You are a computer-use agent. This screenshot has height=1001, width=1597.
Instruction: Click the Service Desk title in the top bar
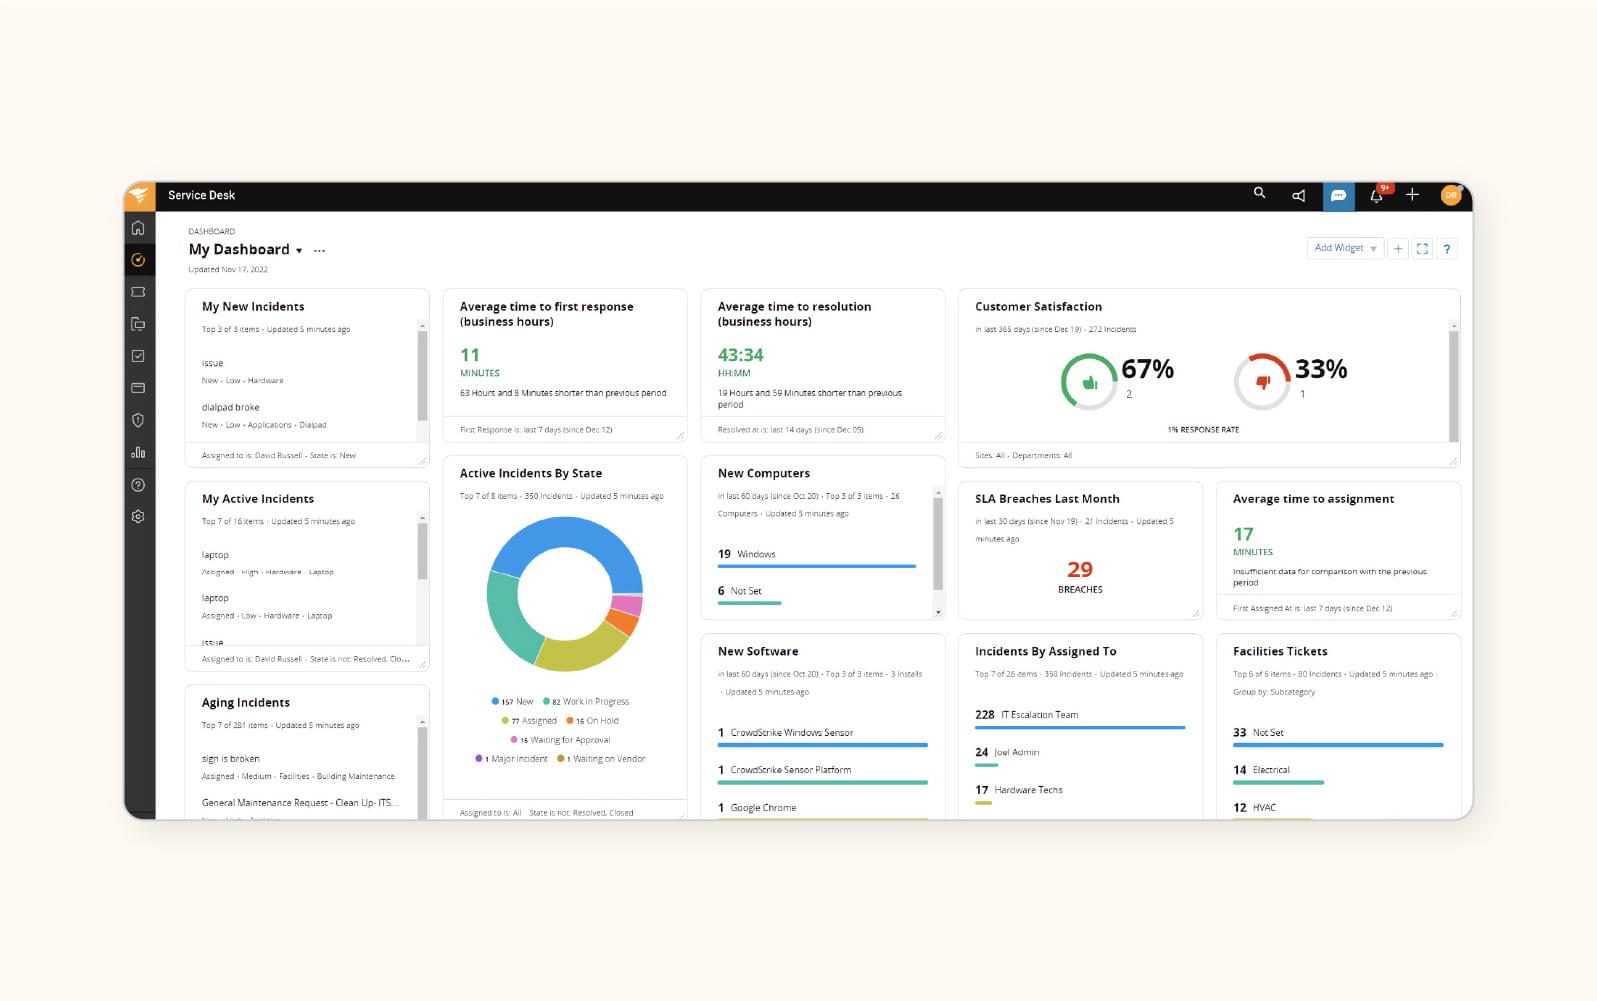[201, 196]
